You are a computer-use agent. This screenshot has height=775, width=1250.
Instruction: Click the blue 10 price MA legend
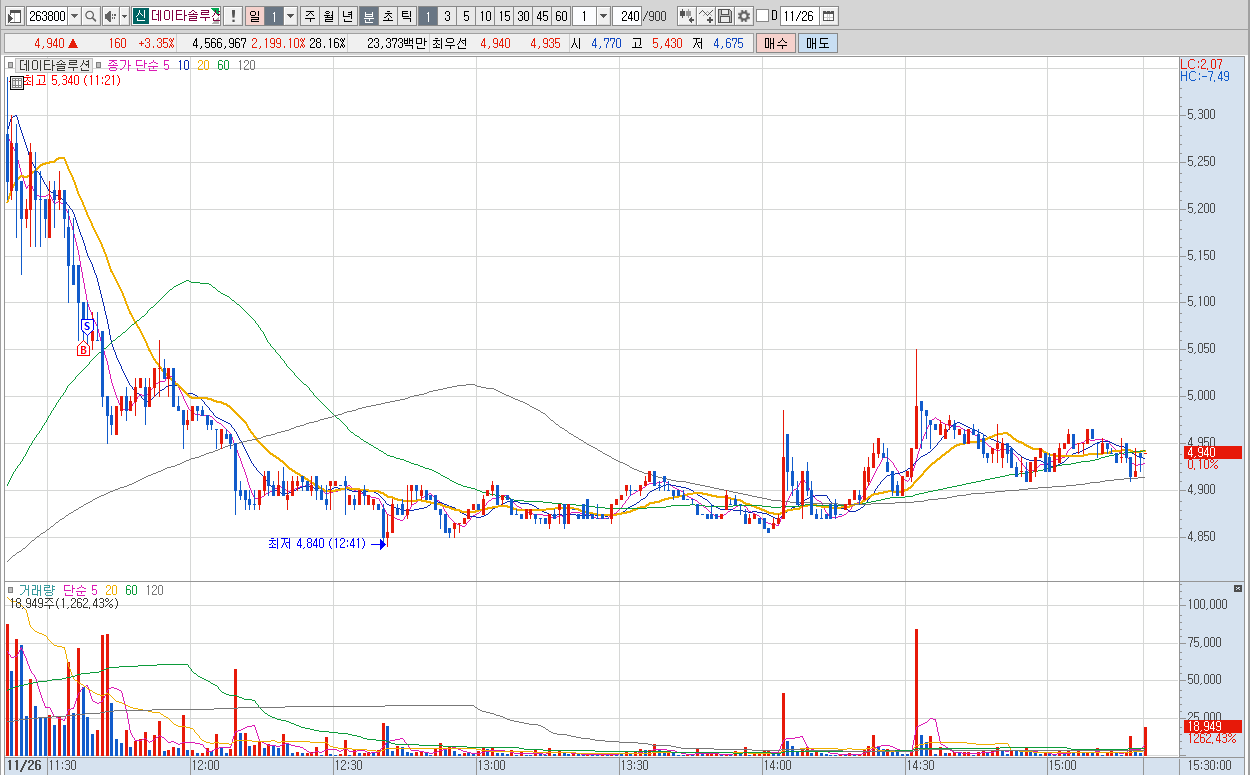click(185, 65)
